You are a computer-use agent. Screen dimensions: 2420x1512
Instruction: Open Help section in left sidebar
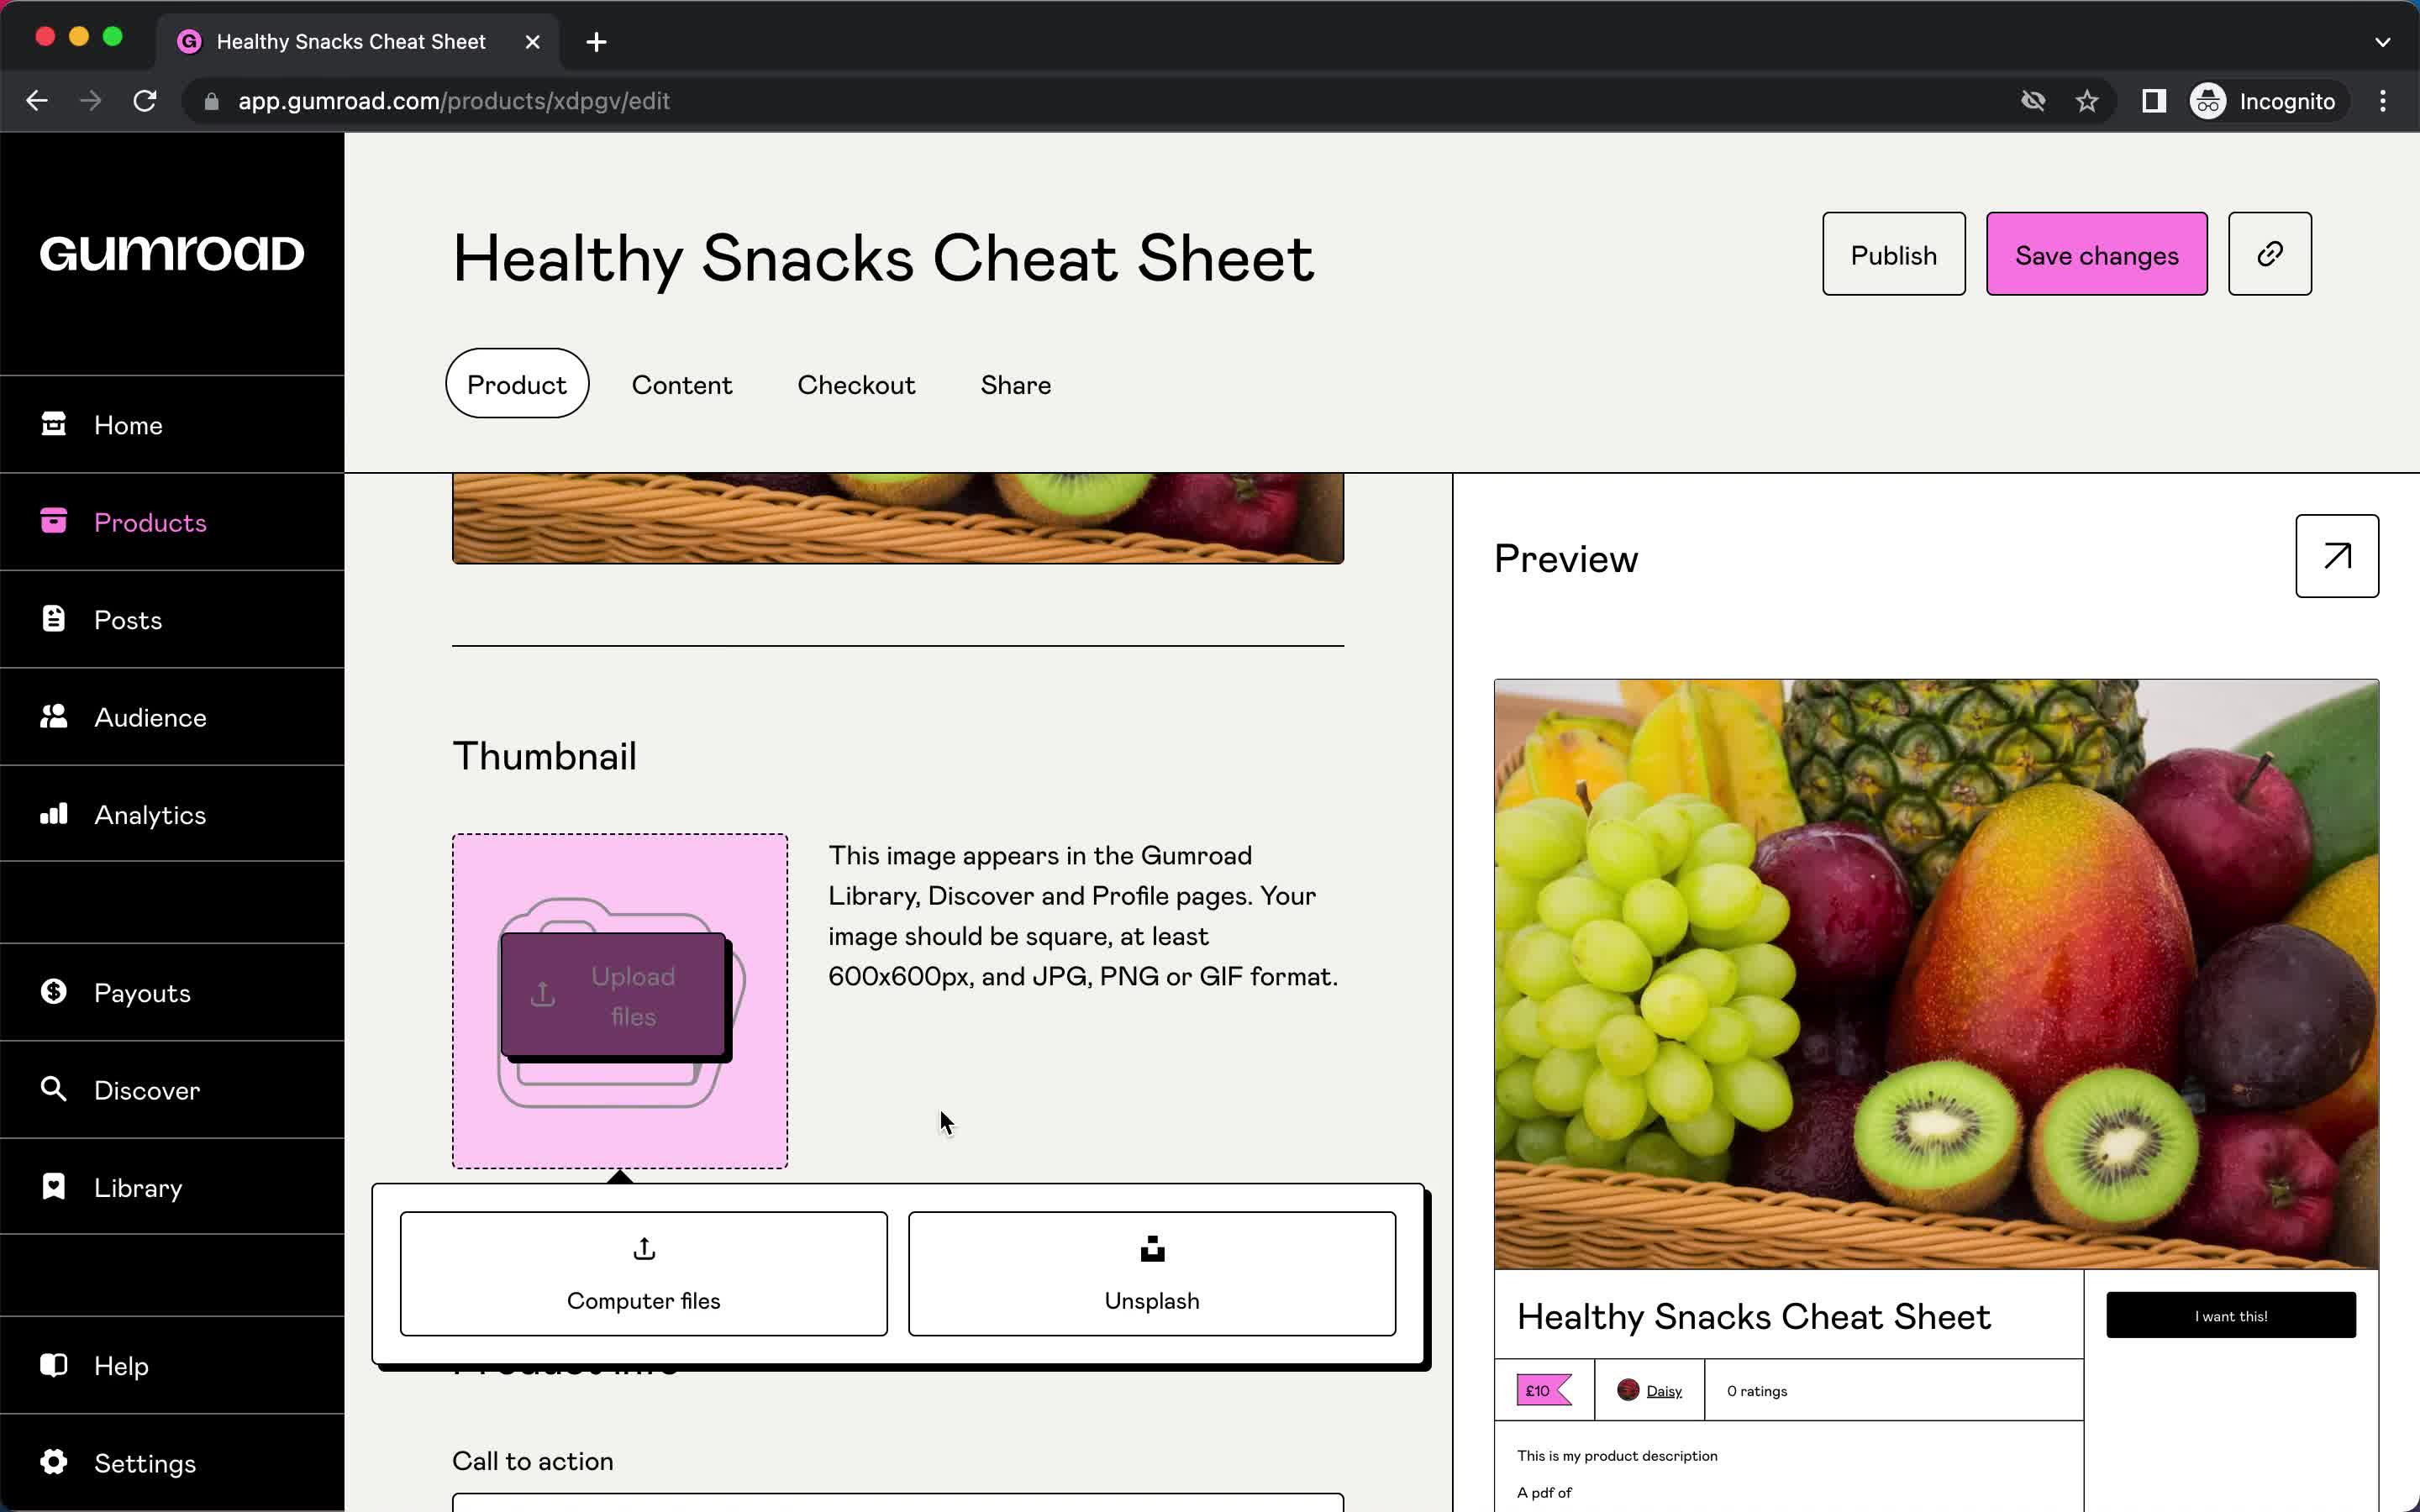click(x=120, y=1366)
